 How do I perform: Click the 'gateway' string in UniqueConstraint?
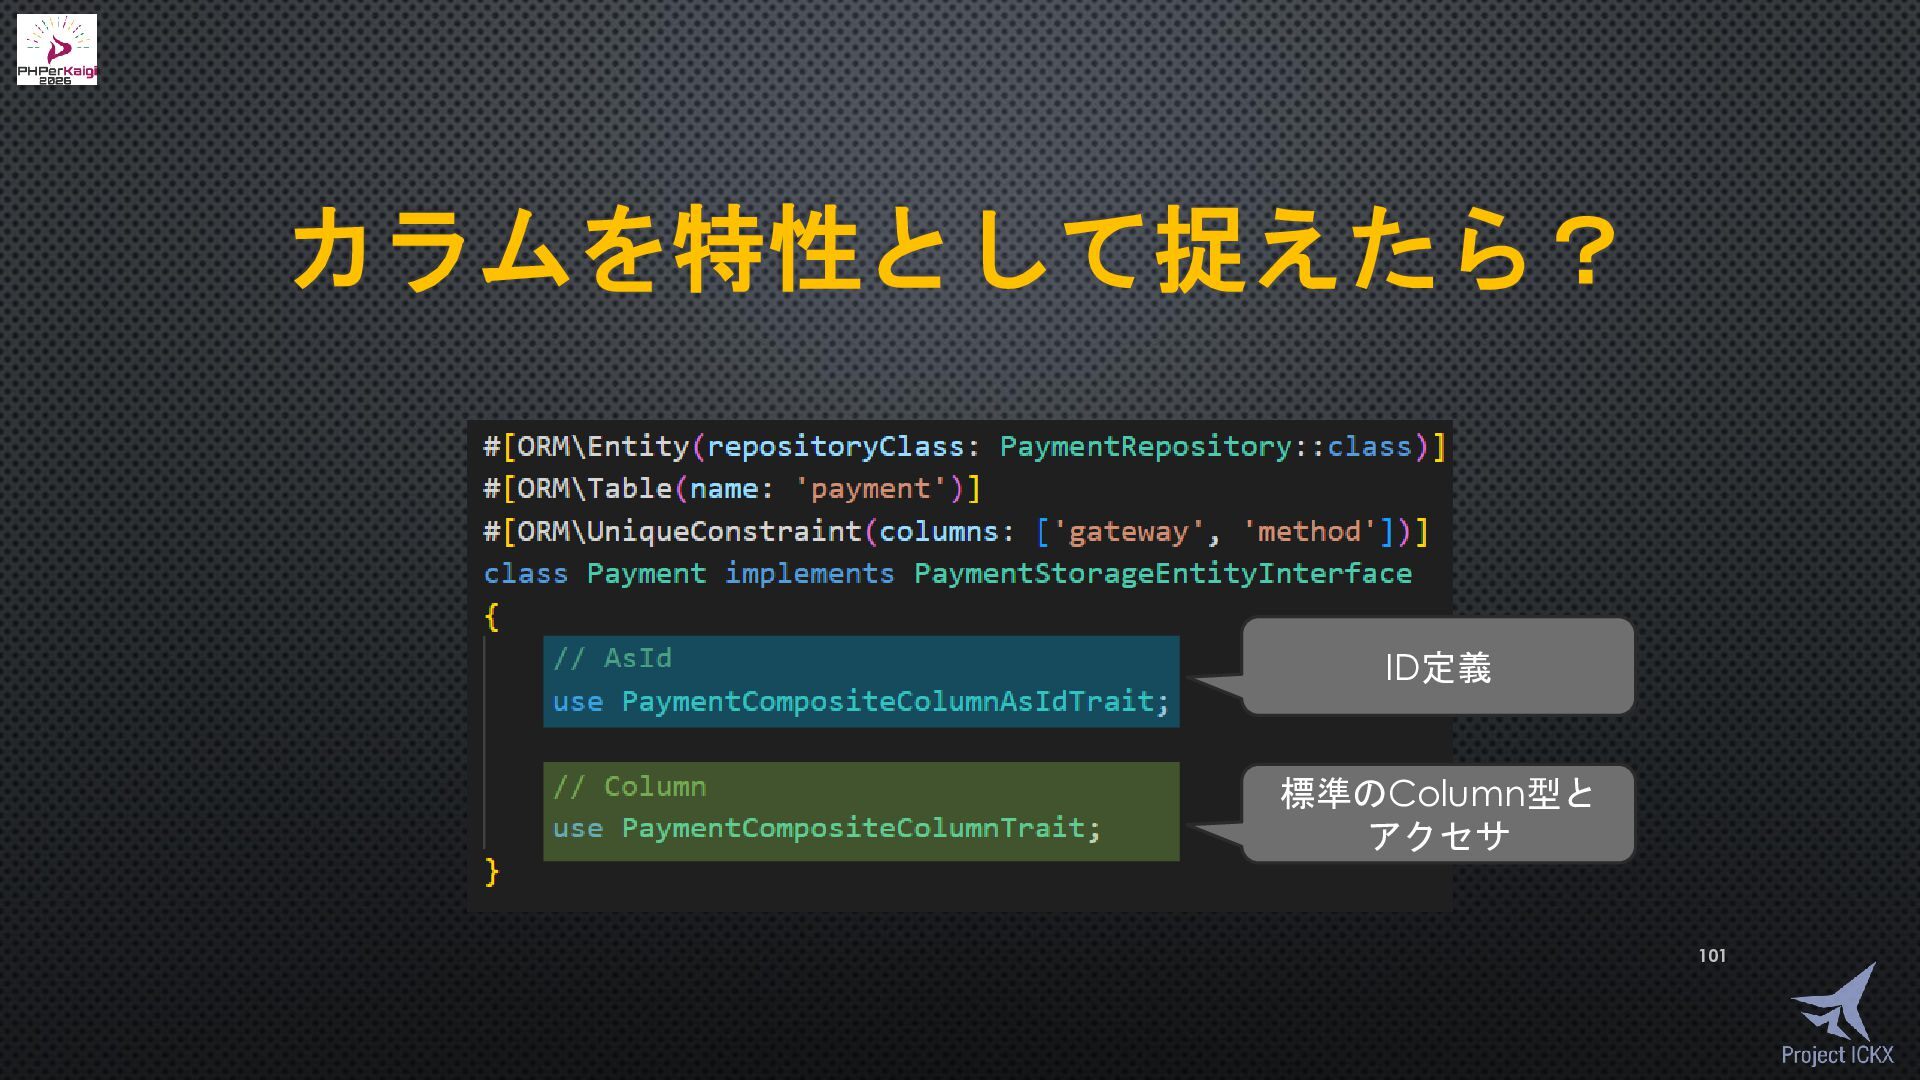coord(1128,532)
